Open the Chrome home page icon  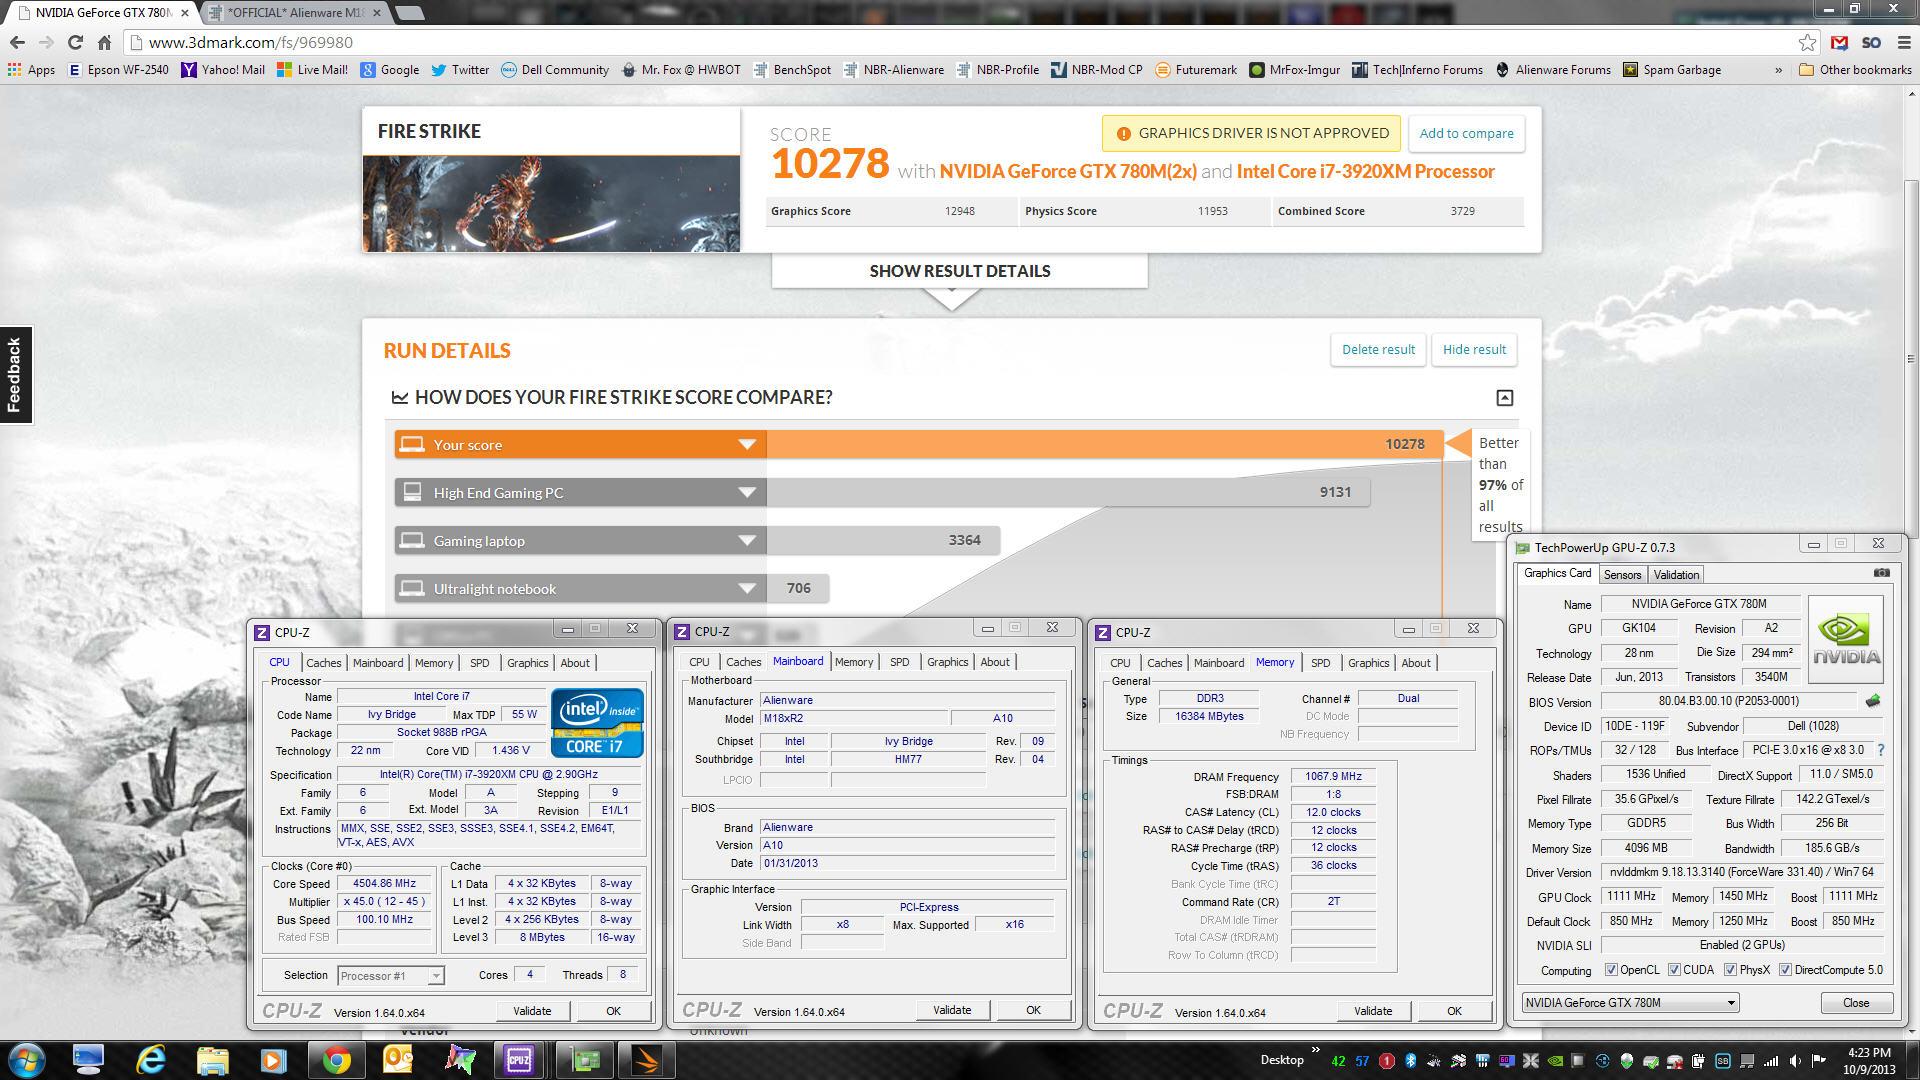tap(104, 42)
